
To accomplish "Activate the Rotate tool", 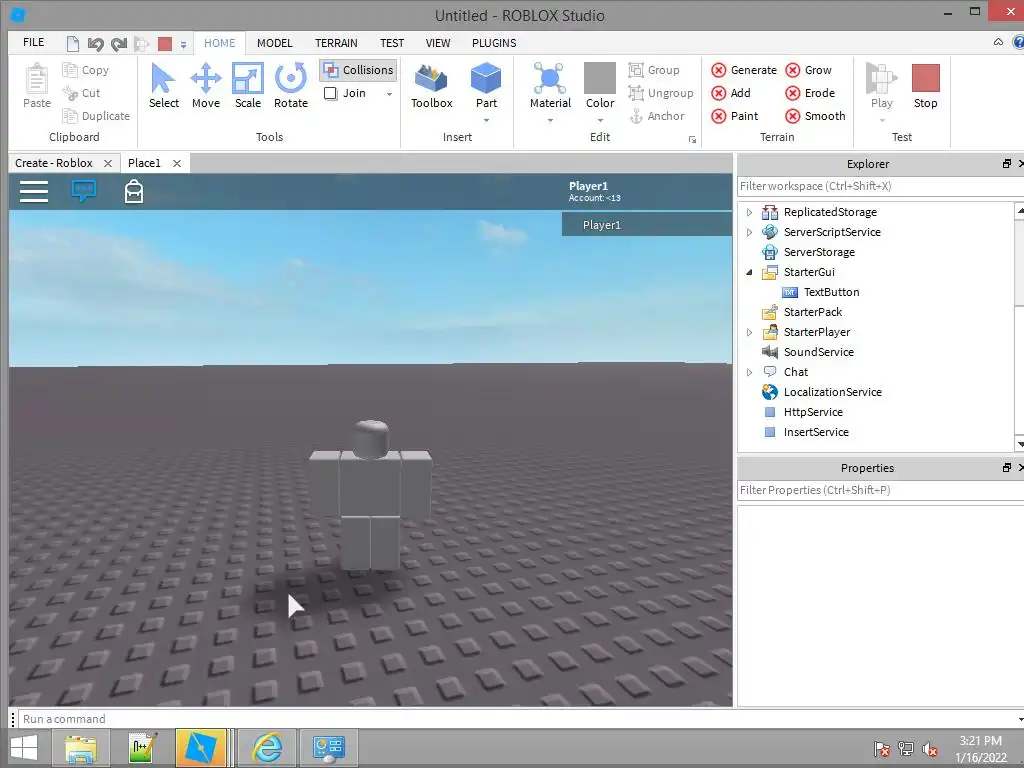I will point(291,85).
